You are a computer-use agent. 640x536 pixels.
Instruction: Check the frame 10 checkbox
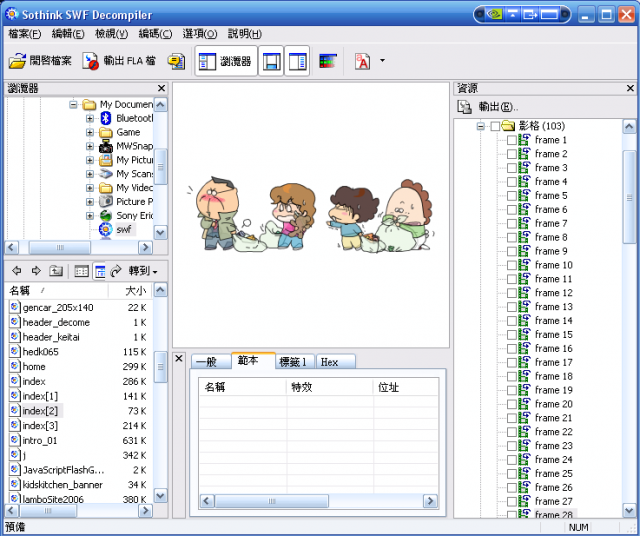[512, 265]
